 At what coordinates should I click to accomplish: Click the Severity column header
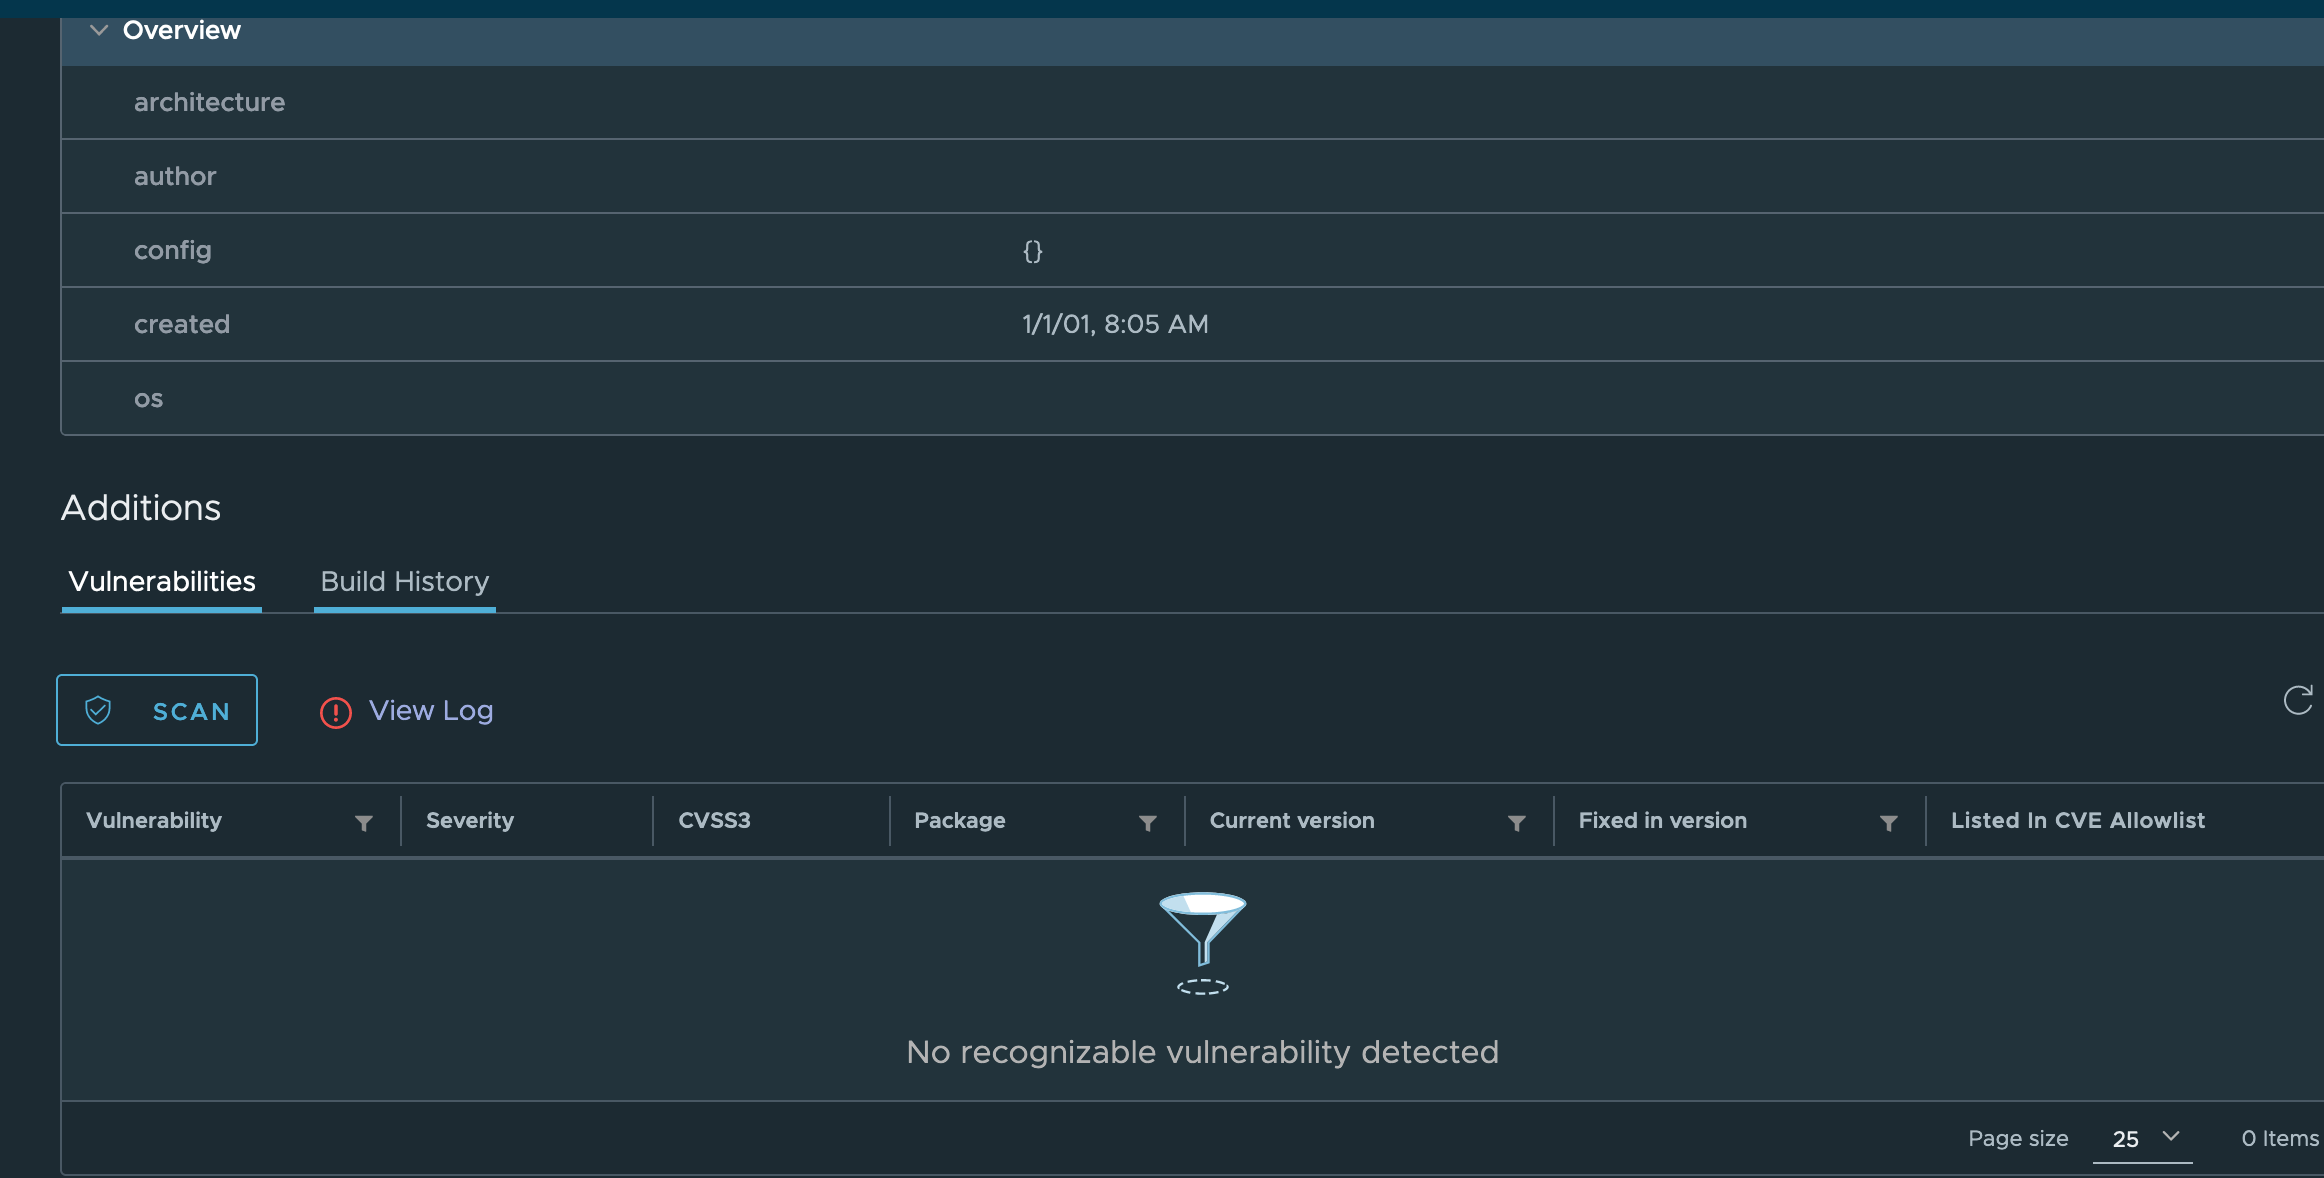click(x=470, y=820)
